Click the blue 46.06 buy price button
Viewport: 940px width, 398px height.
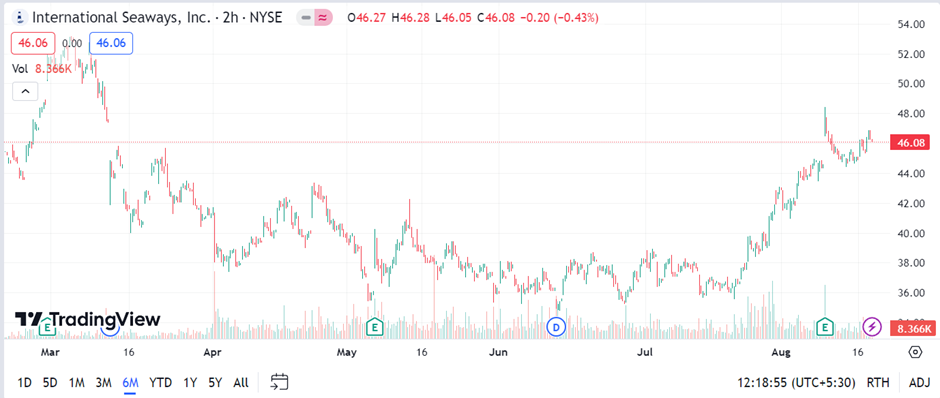111,43
